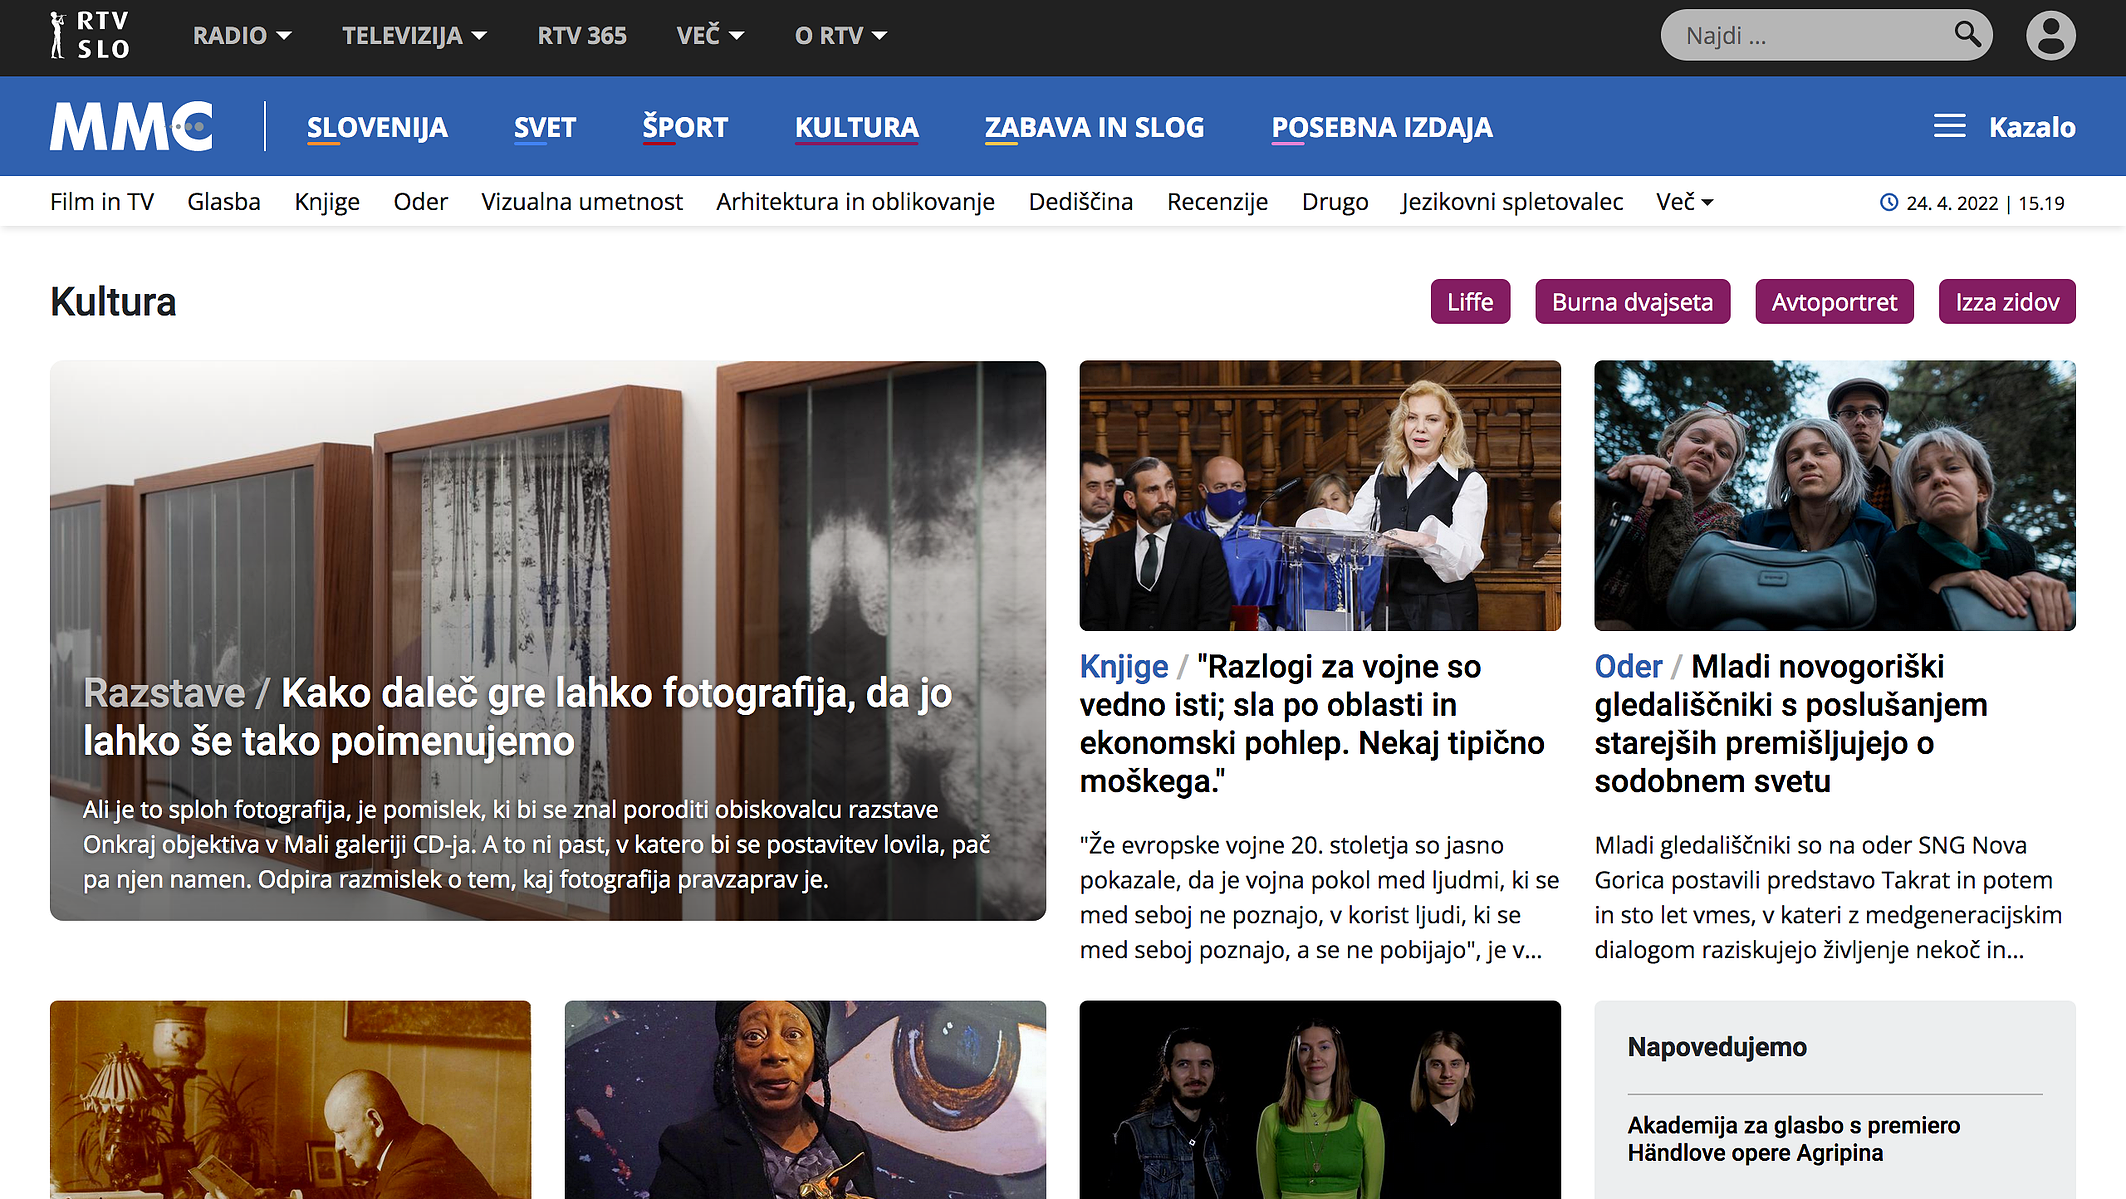Screen dimensions: 2126x1199
Task: Click the MMC logo
Action: coord(132,126)
